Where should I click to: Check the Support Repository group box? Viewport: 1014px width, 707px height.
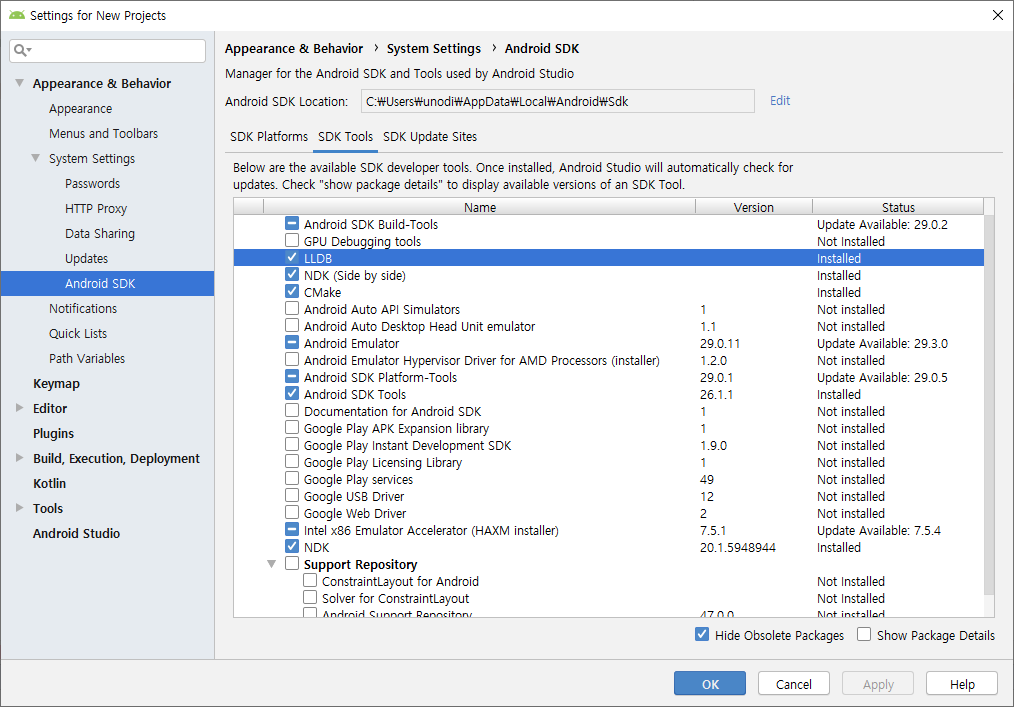pos(292,564)
